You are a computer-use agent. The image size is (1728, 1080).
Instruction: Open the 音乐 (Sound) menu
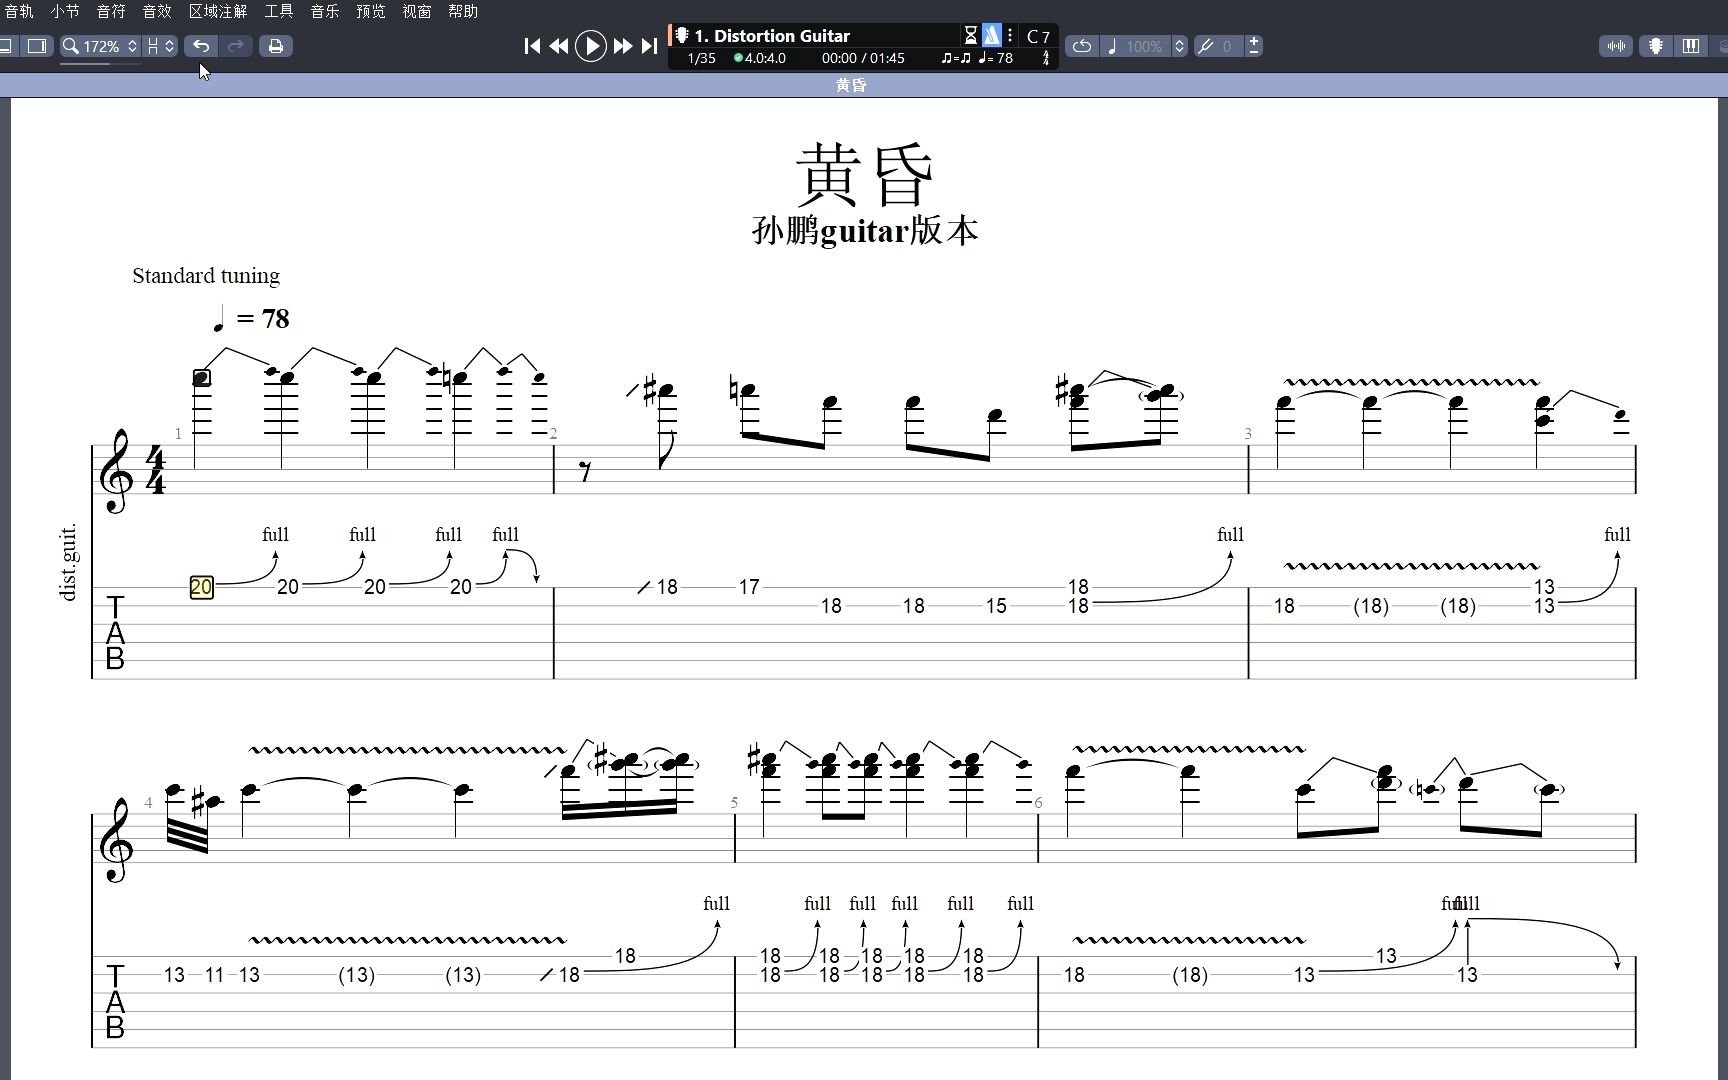[x=325, y=11]
